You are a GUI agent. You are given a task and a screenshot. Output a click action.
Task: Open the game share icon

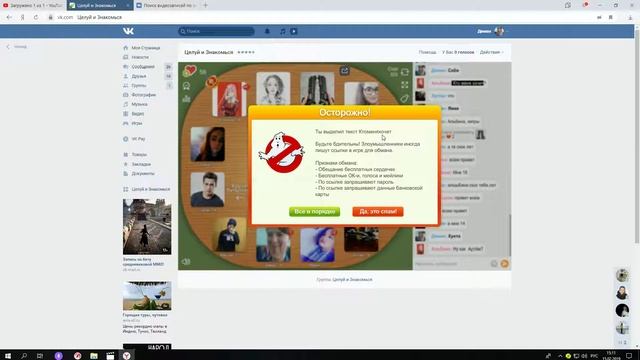tap(344, 71)
